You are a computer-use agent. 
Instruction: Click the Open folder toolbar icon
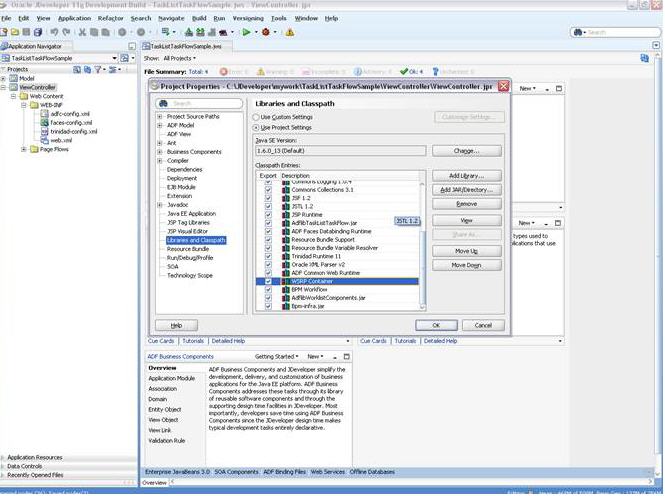pyautogui.click(x=15, y=32)
